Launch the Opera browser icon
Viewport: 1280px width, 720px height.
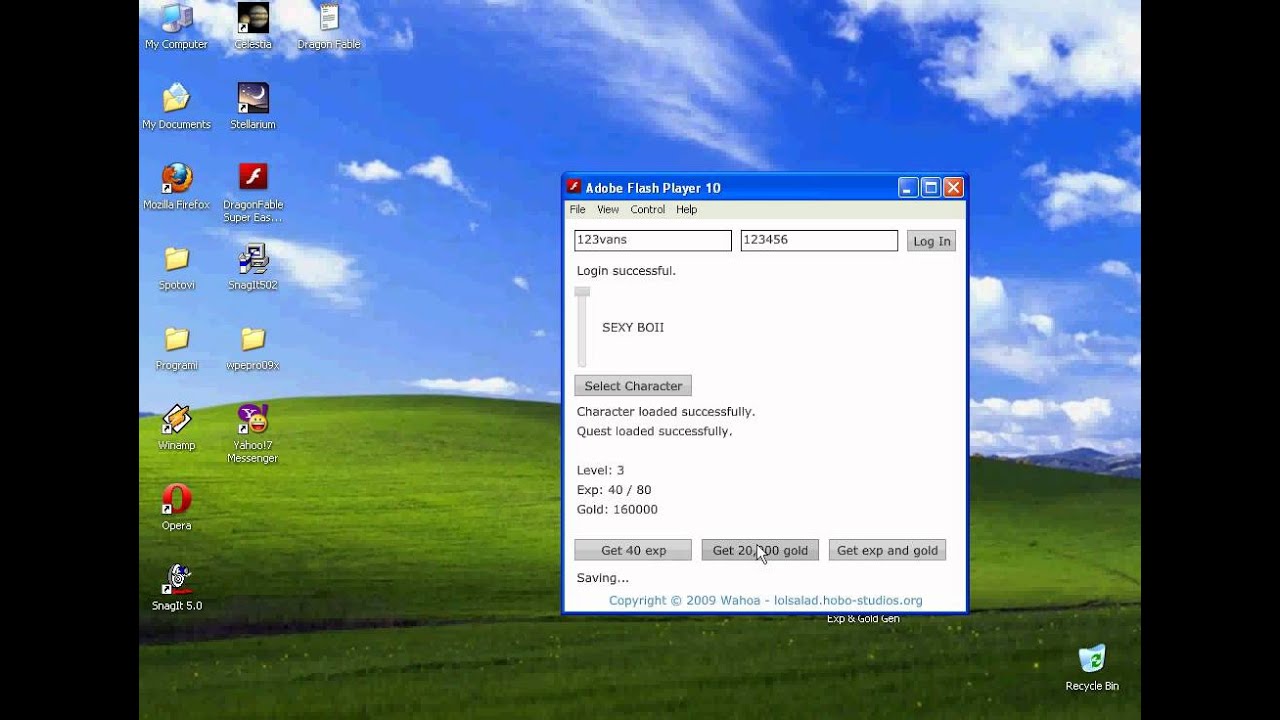pos(176,499)
